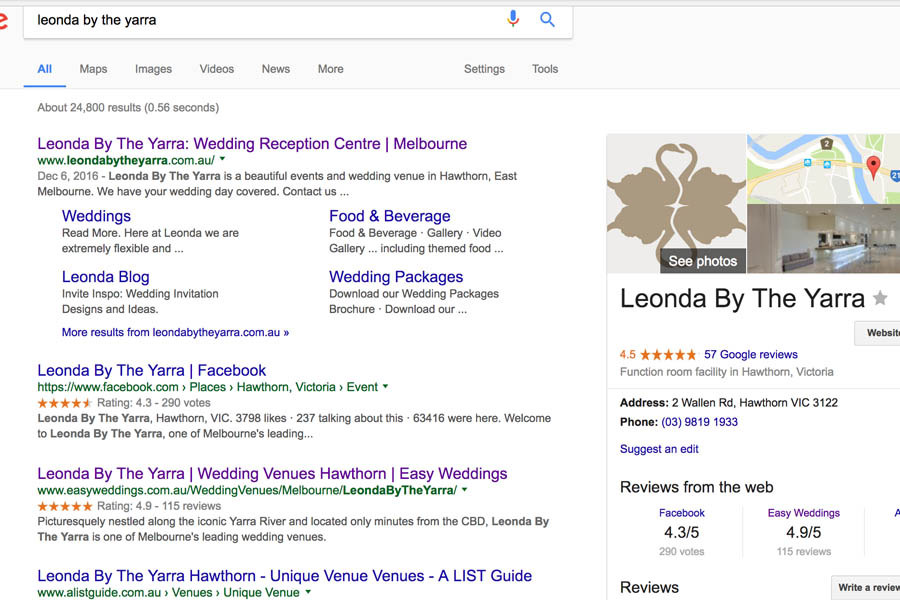Screen dimensions: 900x600
Task: Open Facebook reviews from the web link
Action: coord(681,513)
